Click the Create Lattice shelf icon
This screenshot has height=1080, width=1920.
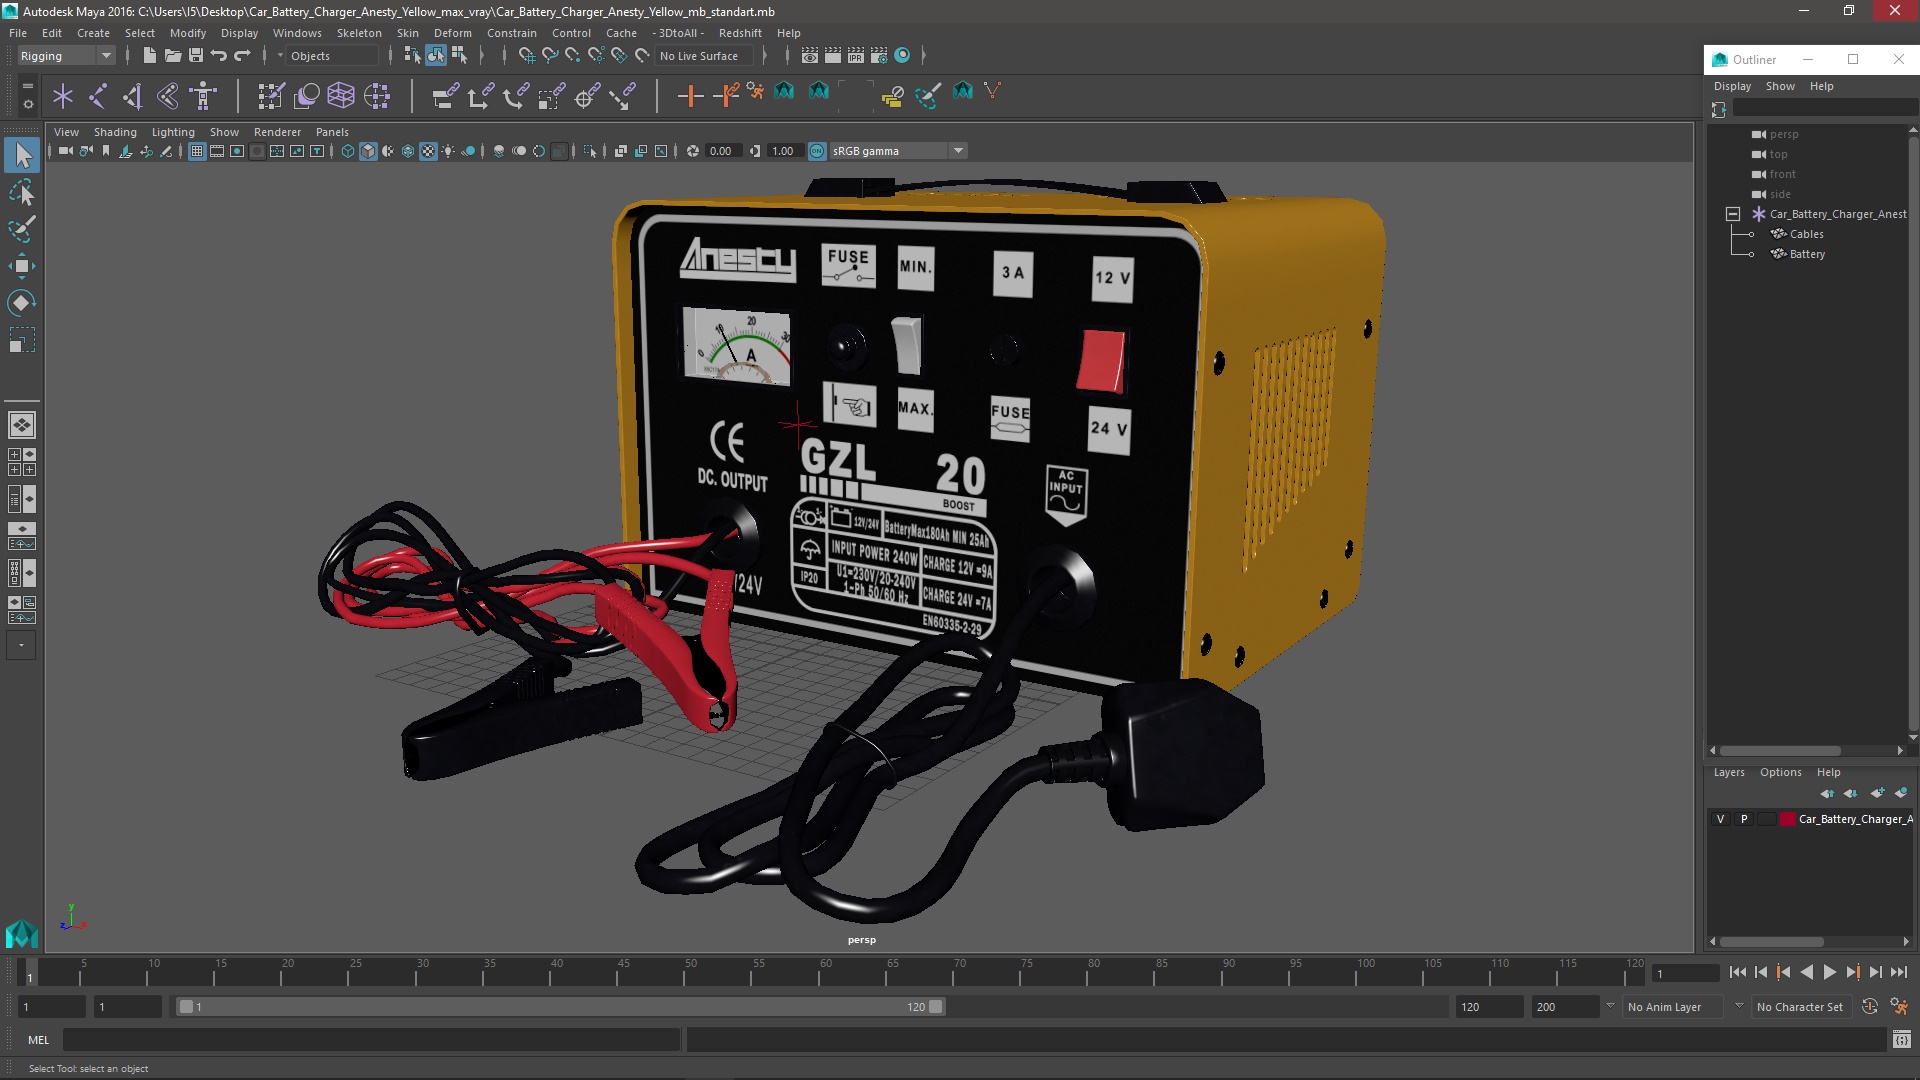coord(341,96)
